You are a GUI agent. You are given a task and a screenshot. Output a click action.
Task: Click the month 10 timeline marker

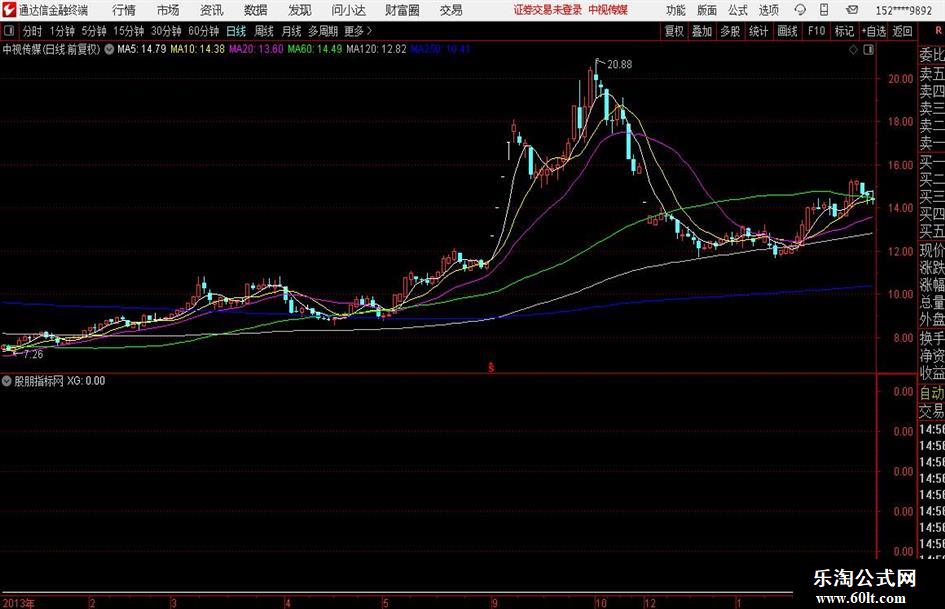[601, 603]
